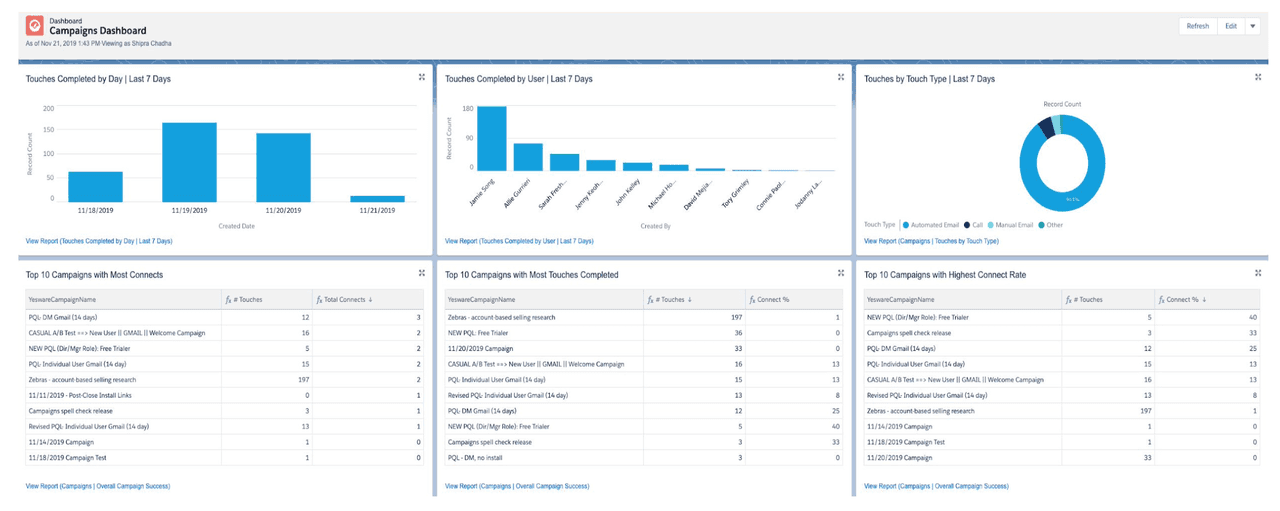Click the Campaigns Dashboard app icon

[x=35, y=27]
